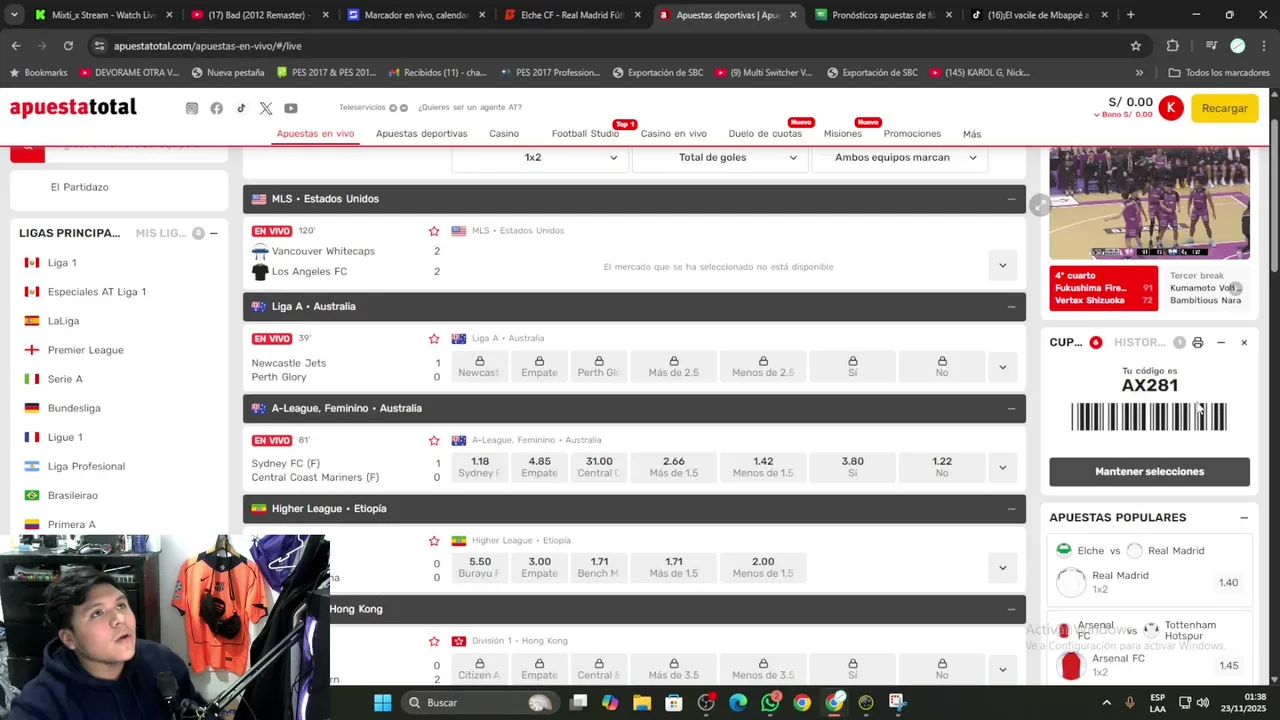This screenshot has height=720, width=1280.
Task: Select Burayu odds 5.50
Action: click(480, 567)
